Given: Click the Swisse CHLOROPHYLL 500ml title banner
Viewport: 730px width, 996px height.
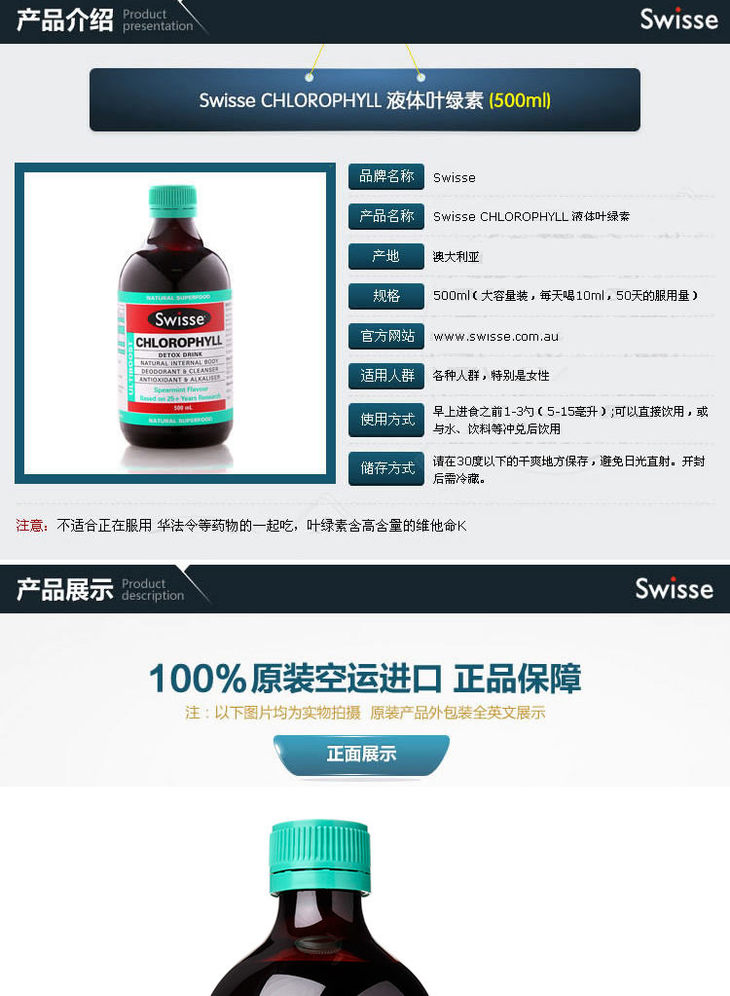Looking at the screenshot, I should point(365,100).
